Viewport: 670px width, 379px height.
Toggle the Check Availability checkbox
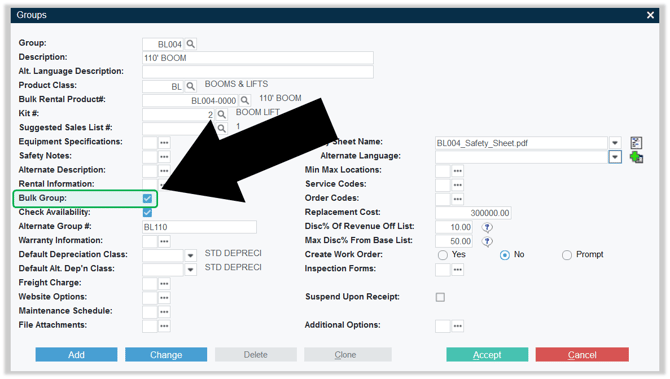[x=147, y=212]
